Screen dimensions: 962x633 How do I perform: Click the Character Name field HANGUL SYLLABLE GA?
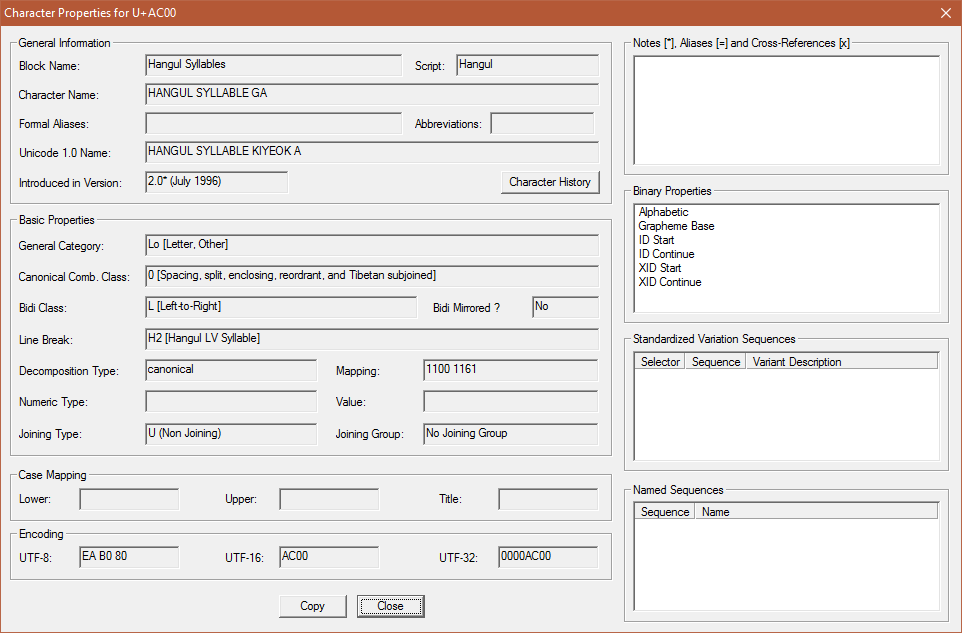click(372, 94)
